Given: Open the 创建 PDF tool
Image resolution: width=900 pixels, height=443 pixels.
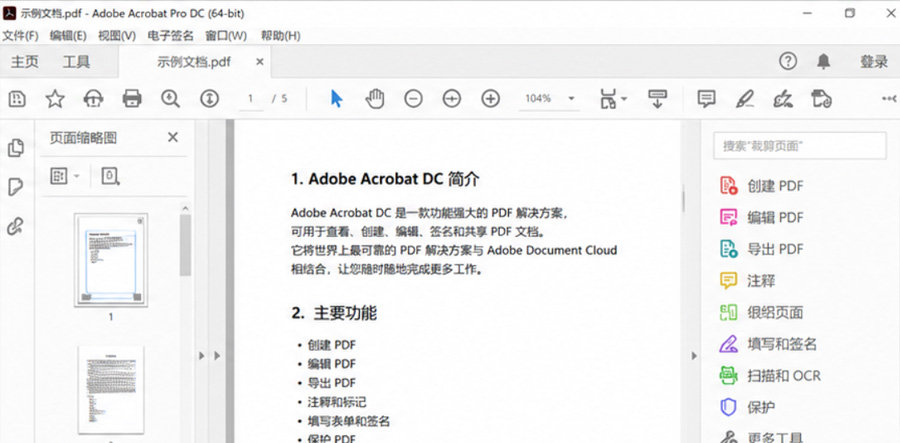Looking at the screenshot, I should (761, 186).
